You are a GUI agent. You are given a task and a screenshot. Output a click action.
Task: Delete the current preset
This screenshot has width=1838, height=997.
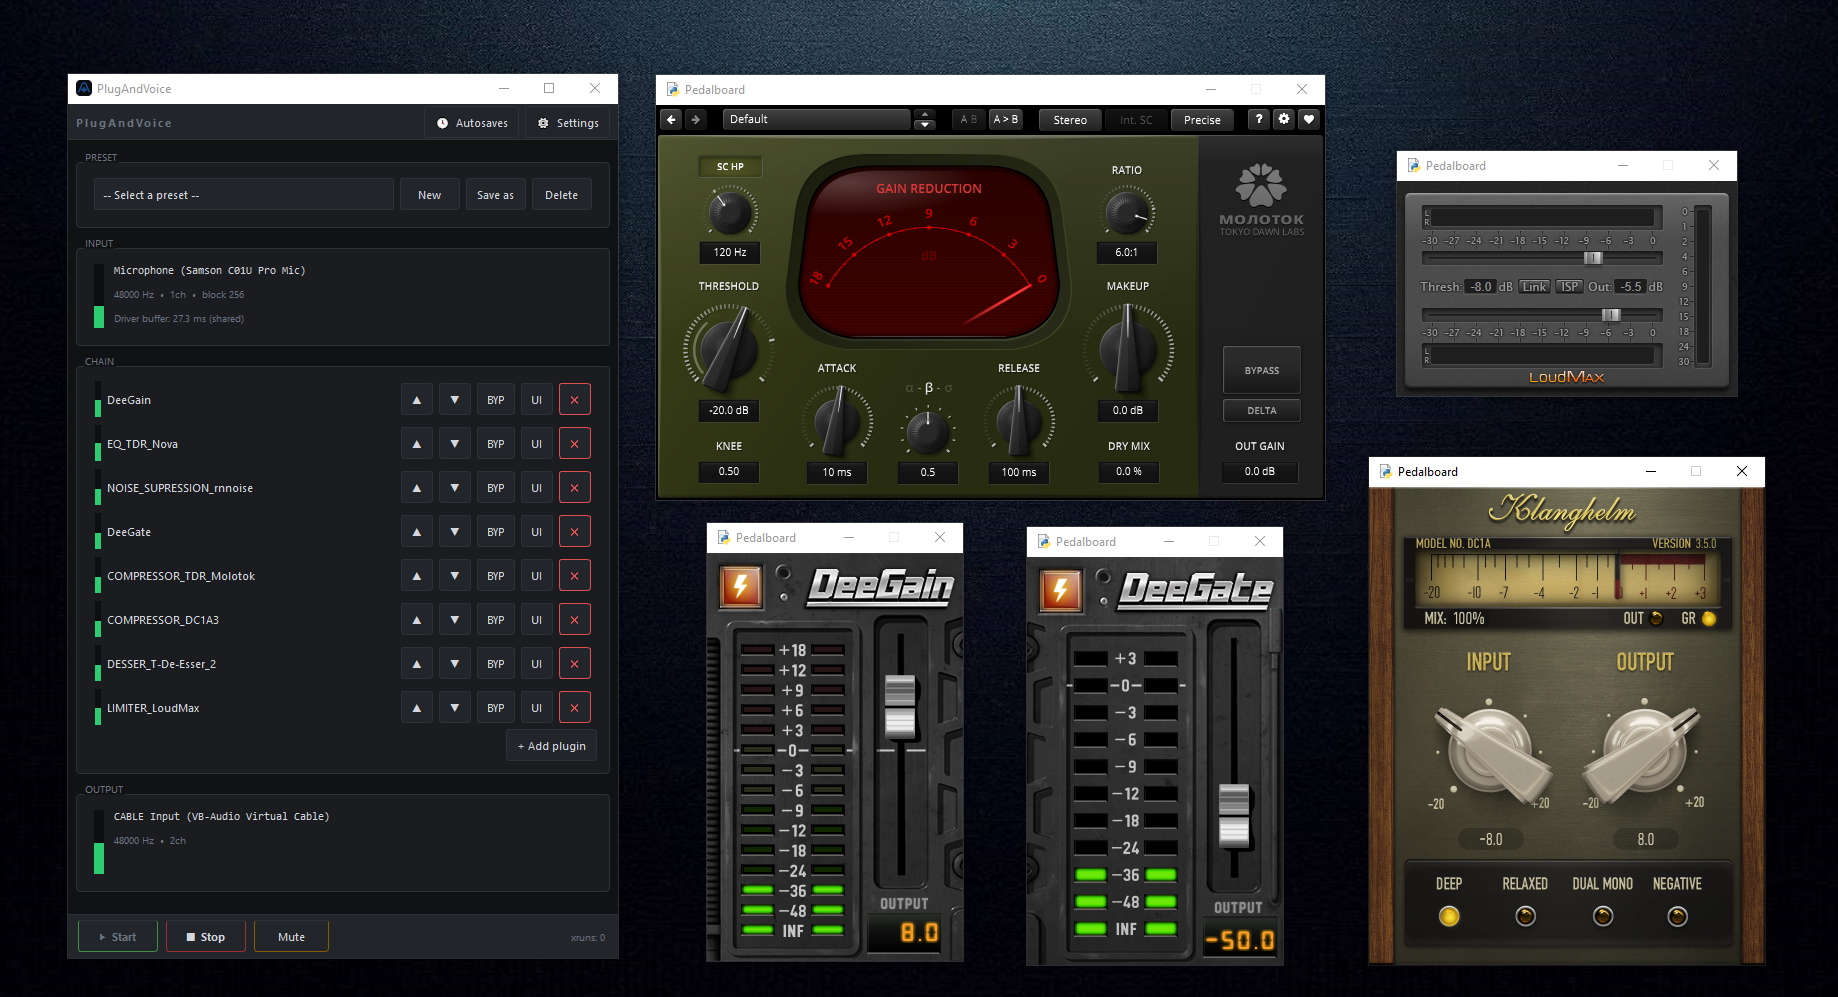coord(561,195)
